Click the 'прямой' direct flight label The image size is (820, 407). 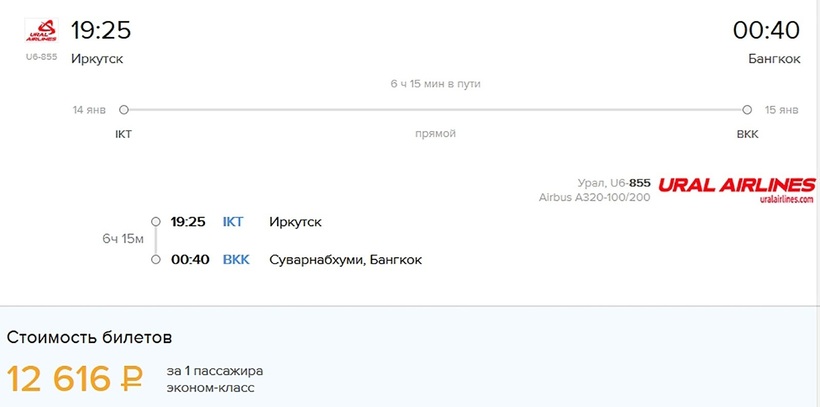pyautogui.click(x=435, y=134)
